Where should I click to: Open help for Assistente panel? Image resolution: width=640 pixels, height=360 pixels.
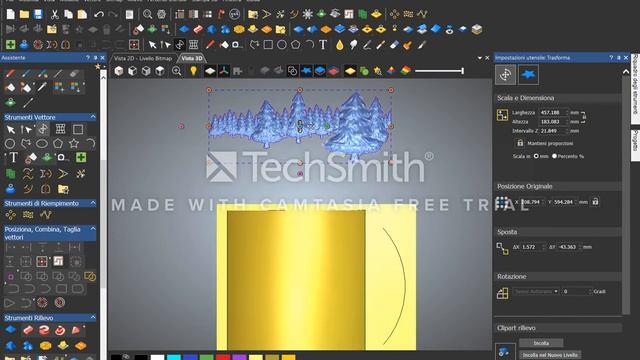click(88, 58)
